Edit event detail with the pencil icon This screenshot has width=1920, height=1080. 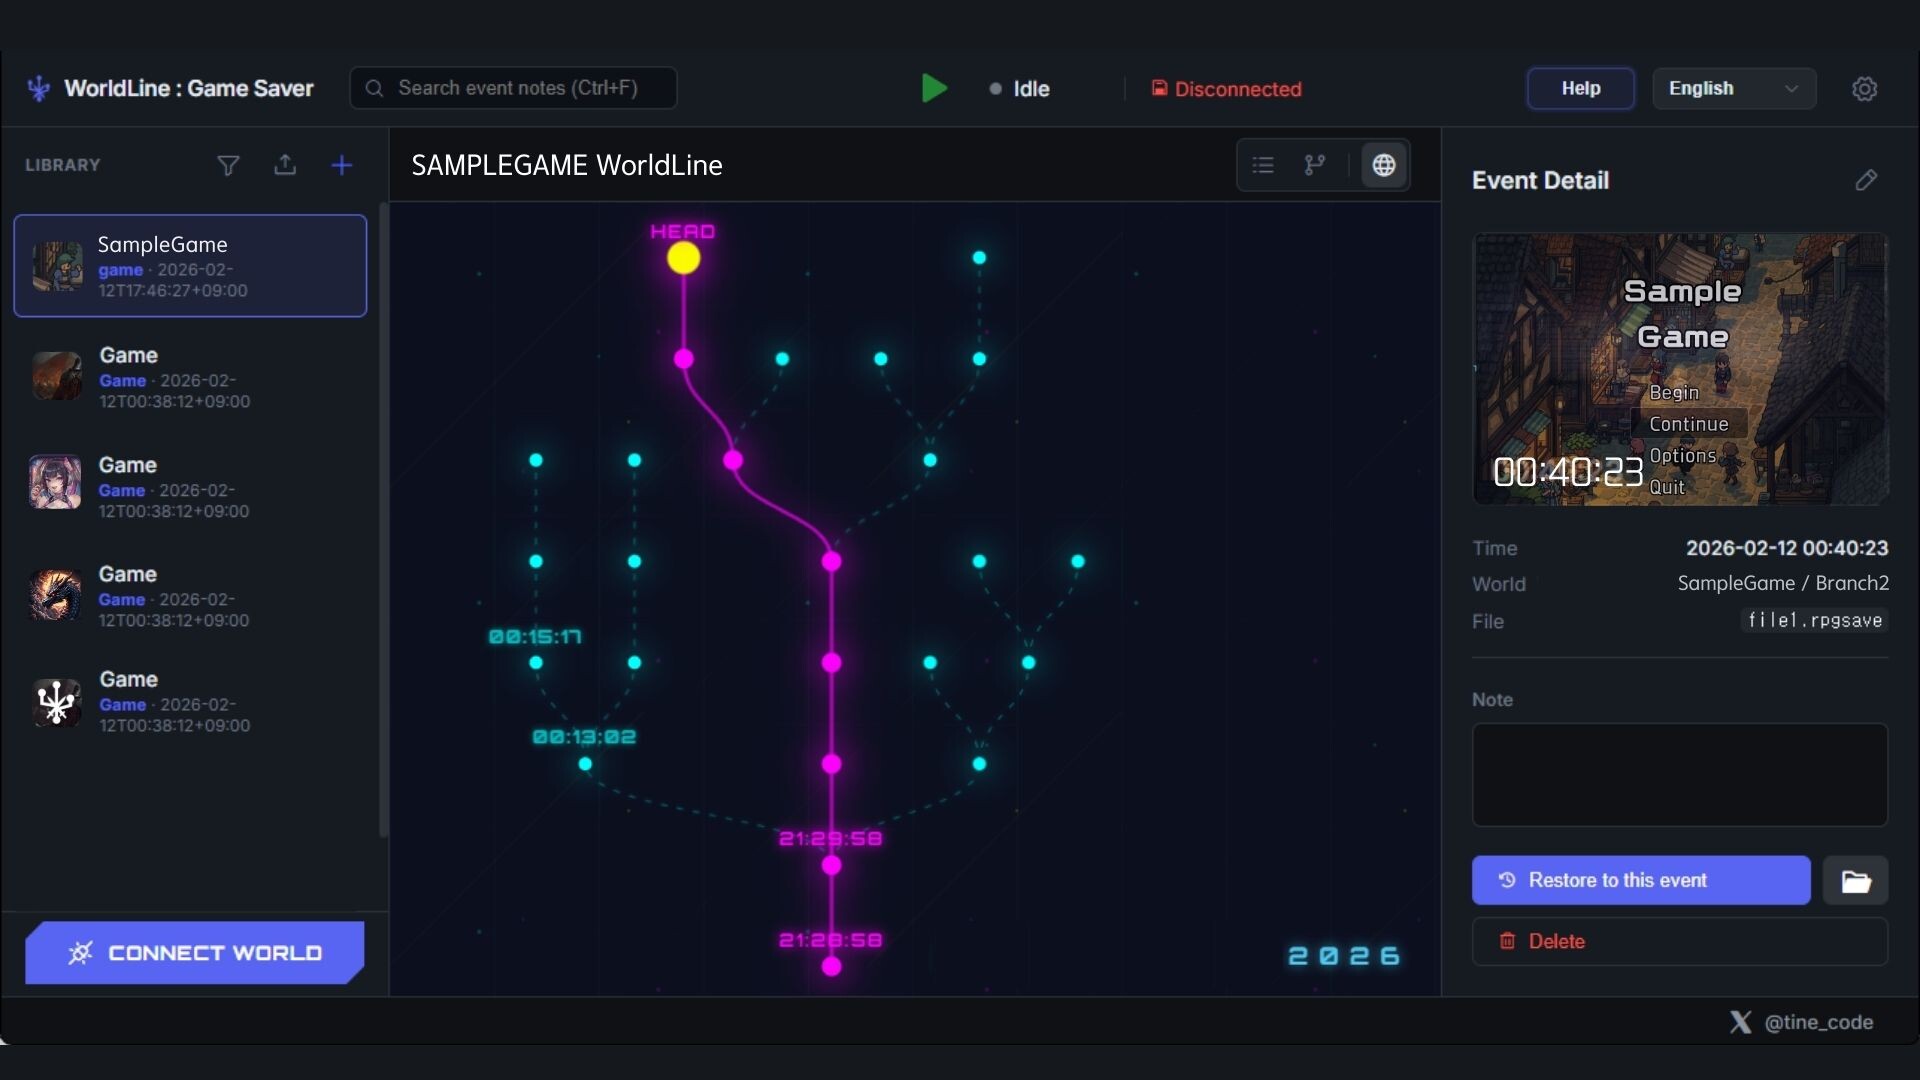1866,180
